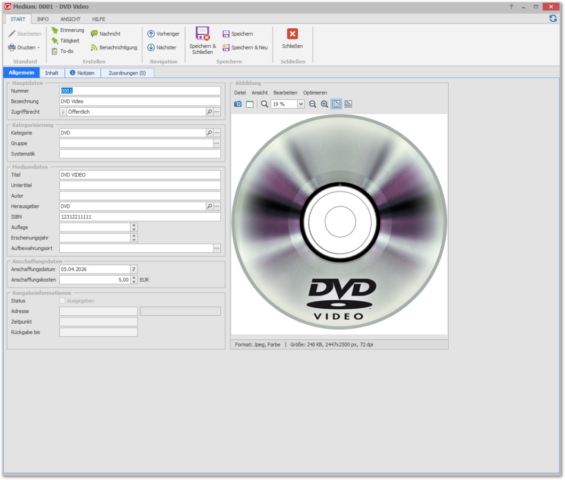Switch to the Inhalt tab
This screenshot has width=565, height=480.
[x=52, y=73]
